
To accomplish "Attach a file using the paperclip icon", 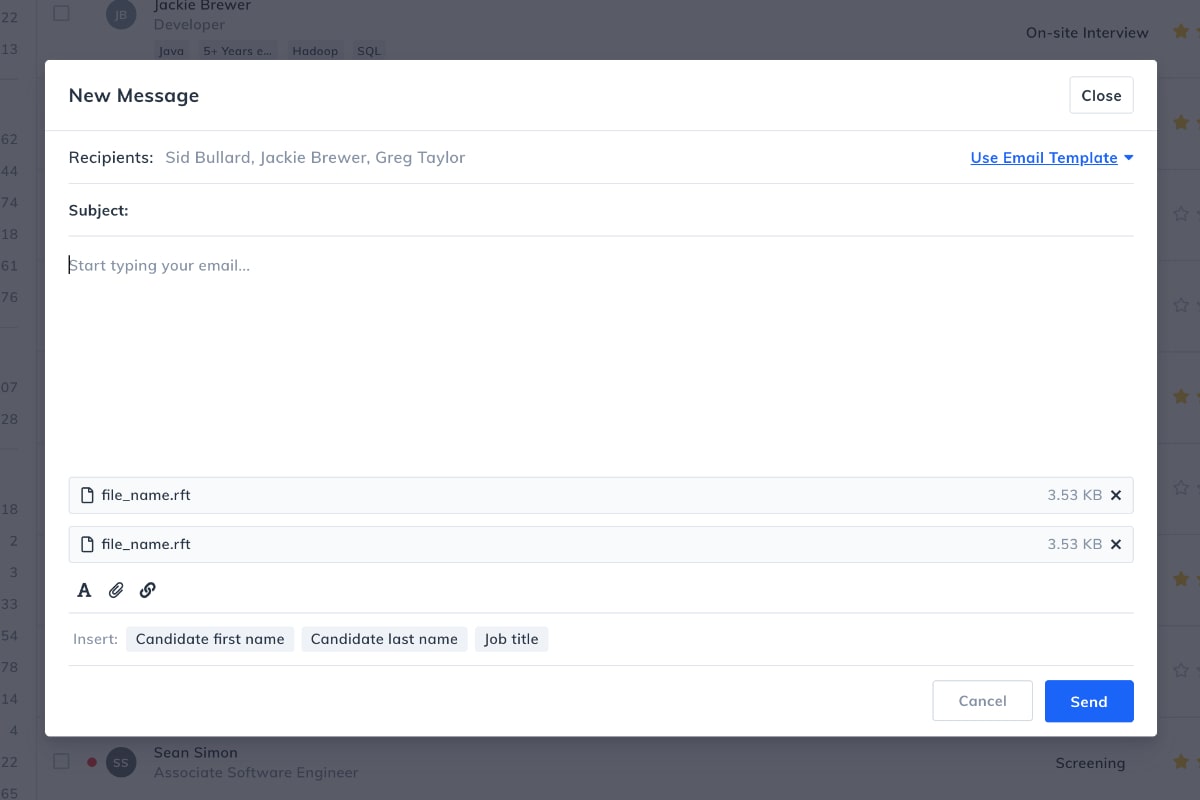I will [x=116, y=590].
